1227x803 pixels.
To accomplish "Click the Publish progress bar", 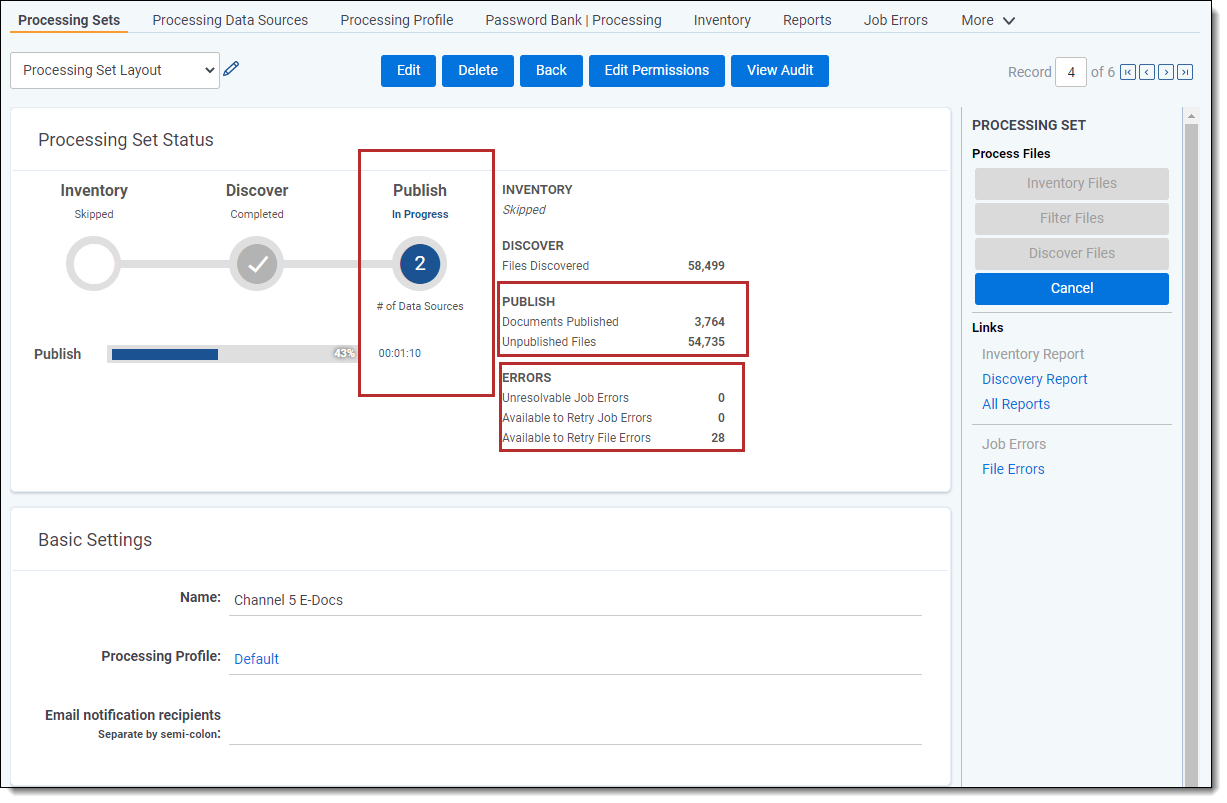I will click(232, 354).
